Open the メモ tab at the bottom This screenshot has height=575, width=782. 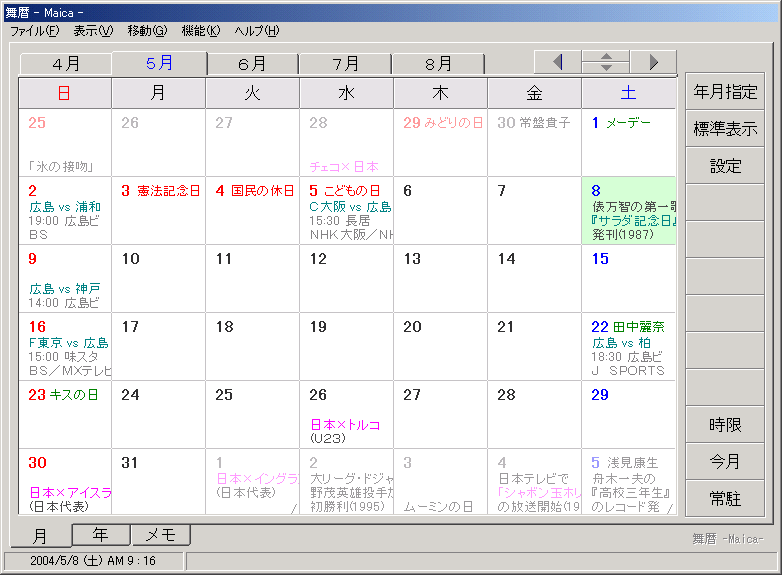coord(161,534)
